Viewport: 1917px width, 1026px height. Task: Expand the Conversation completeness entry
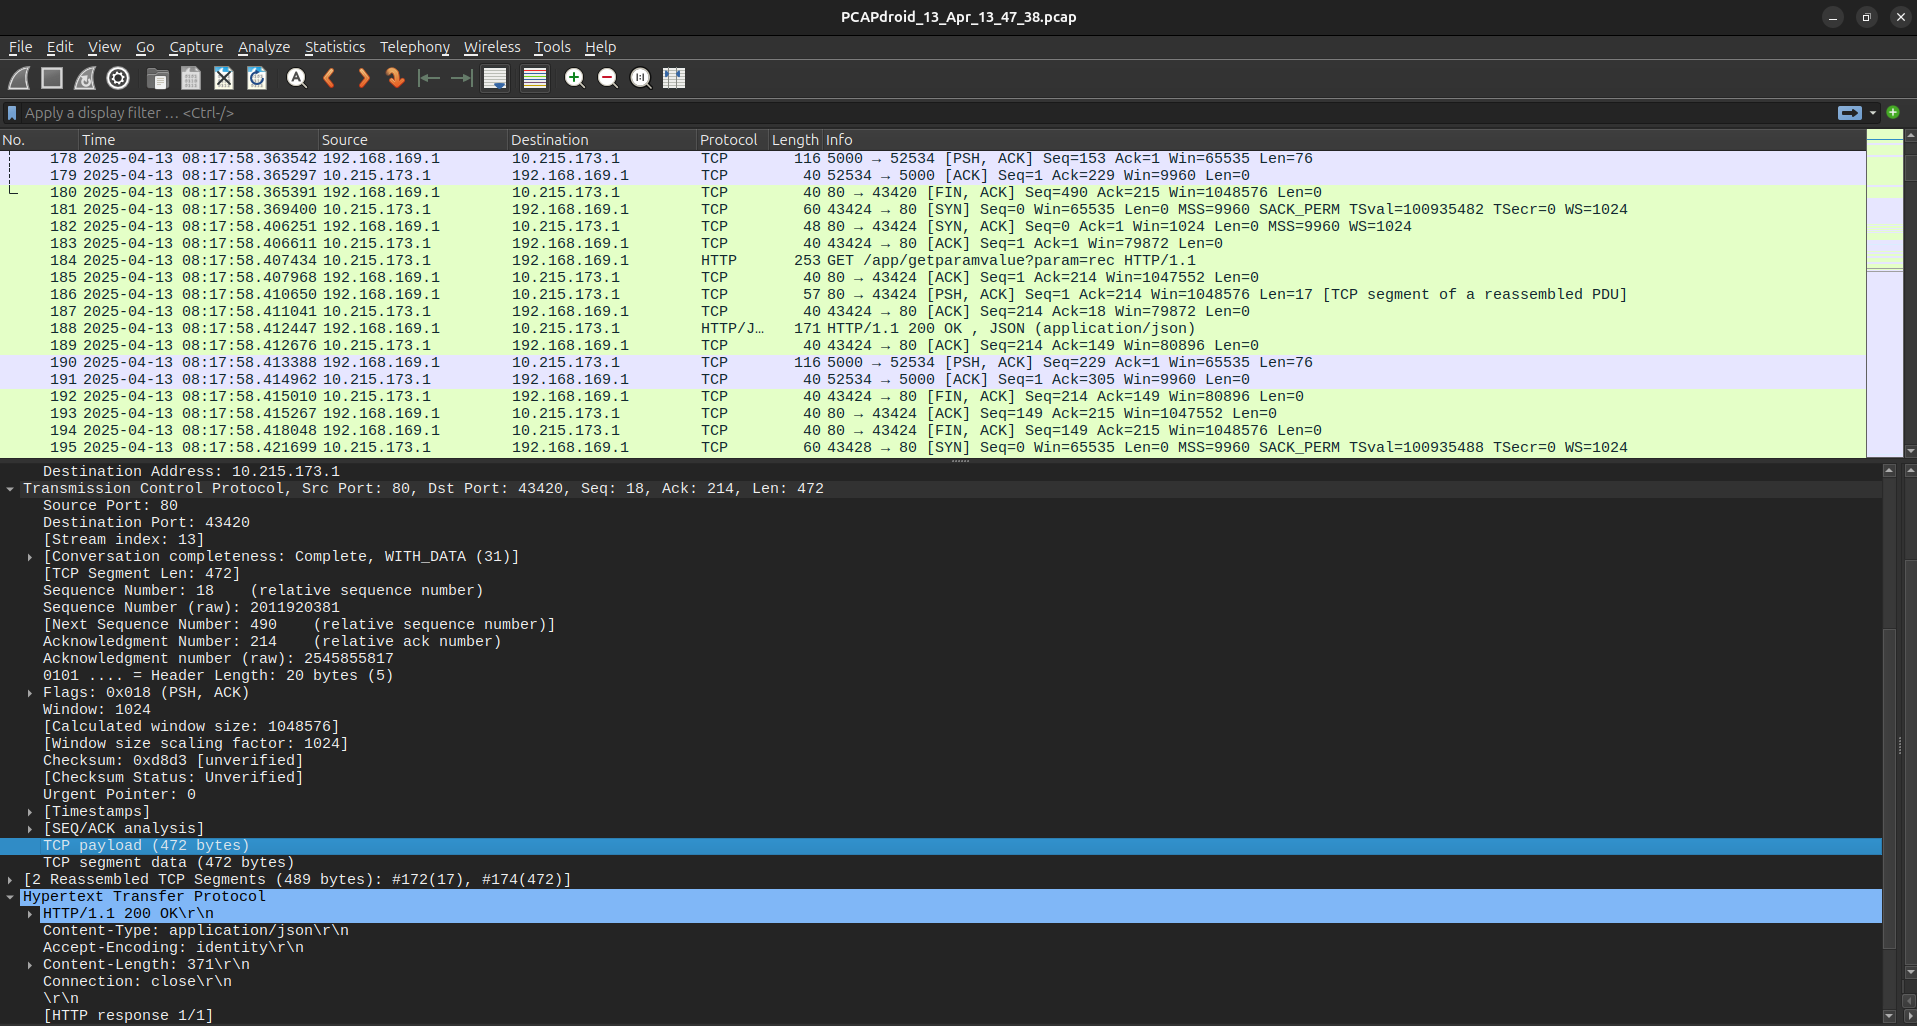point(30,557)
